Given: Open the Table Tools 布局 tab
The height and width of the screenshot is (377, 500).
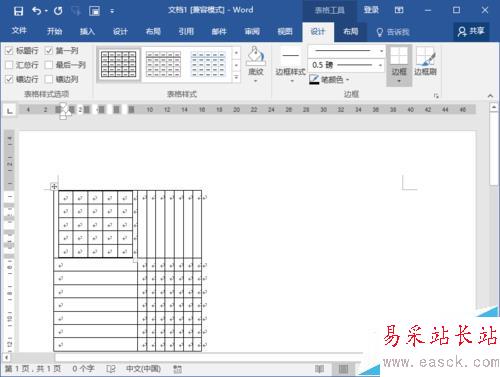Looking at the screenshot, I should (x=351, y=31).
